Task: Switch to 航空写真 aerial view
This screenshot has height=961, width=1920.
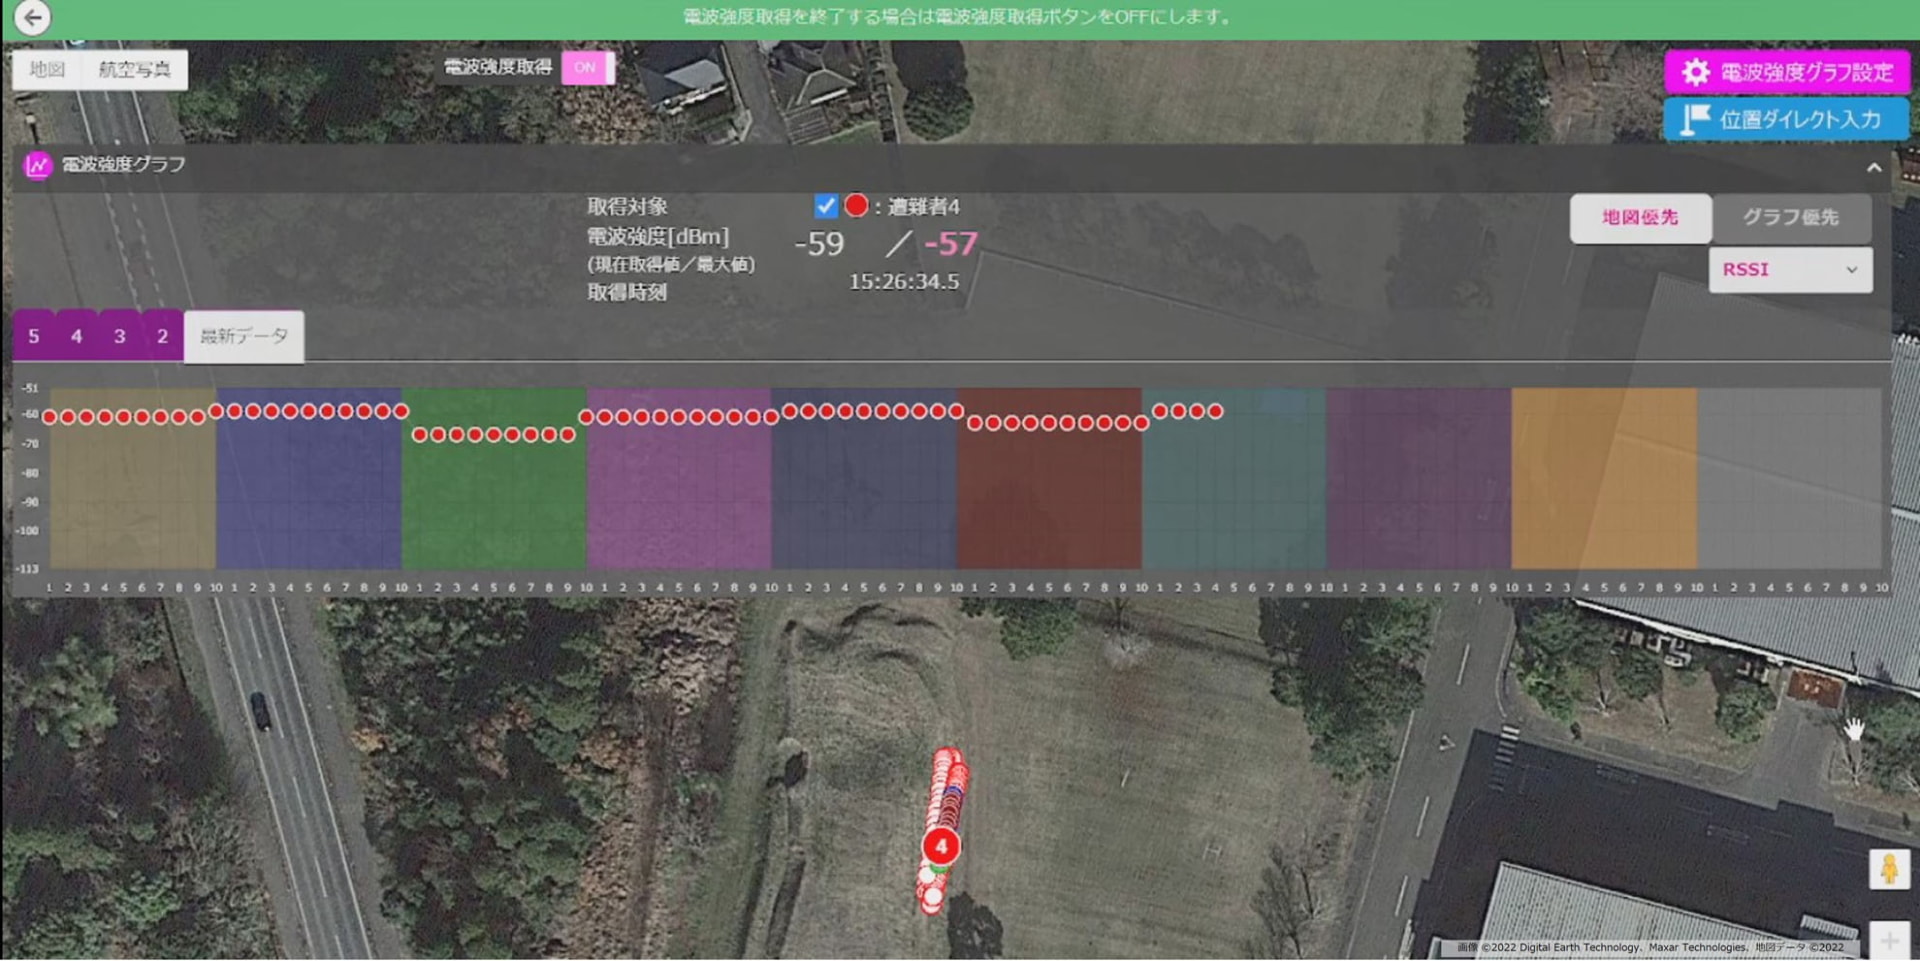Action: [x=134, y=69]
